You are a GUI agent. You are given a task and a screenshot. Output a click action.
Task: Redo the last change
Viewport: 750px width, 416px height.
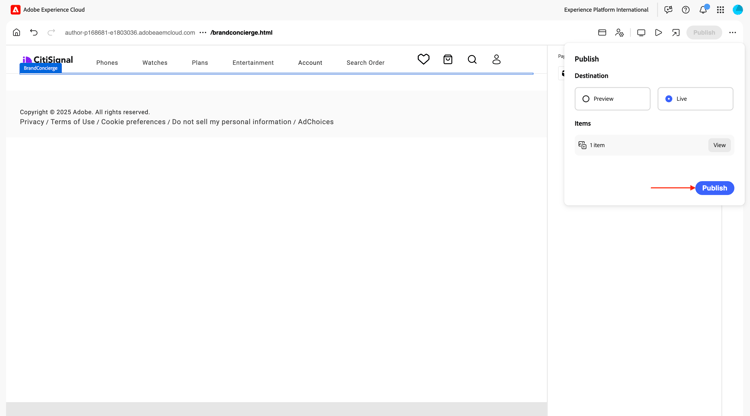tap(51, 33)
